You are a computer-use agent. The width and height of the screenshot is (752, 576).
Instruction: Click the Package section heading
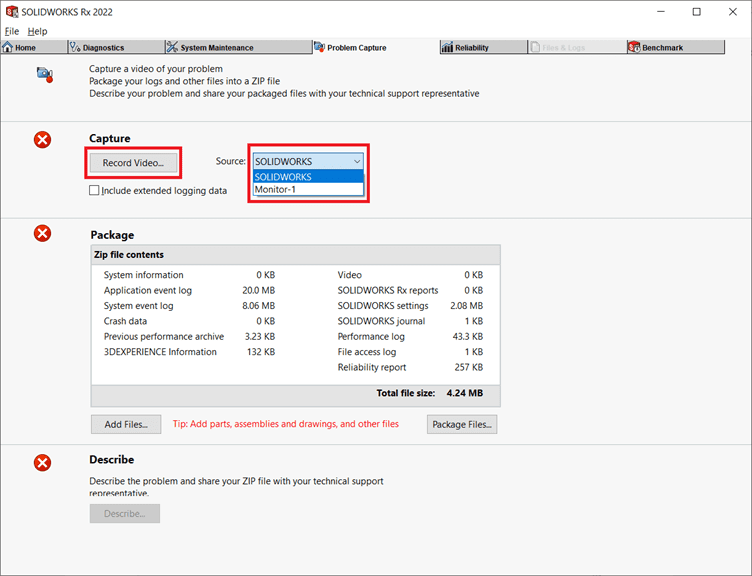[112, 235]
